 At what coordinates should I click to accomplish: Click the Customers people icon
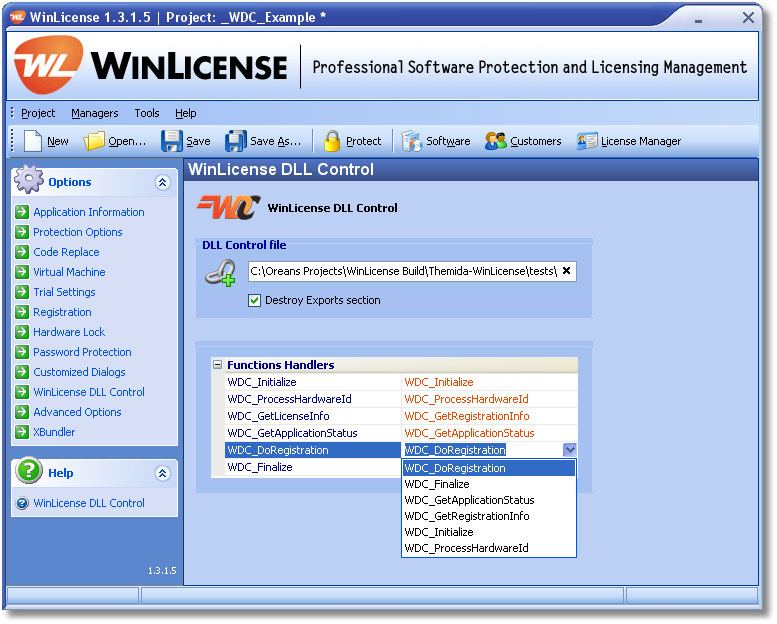496,141
